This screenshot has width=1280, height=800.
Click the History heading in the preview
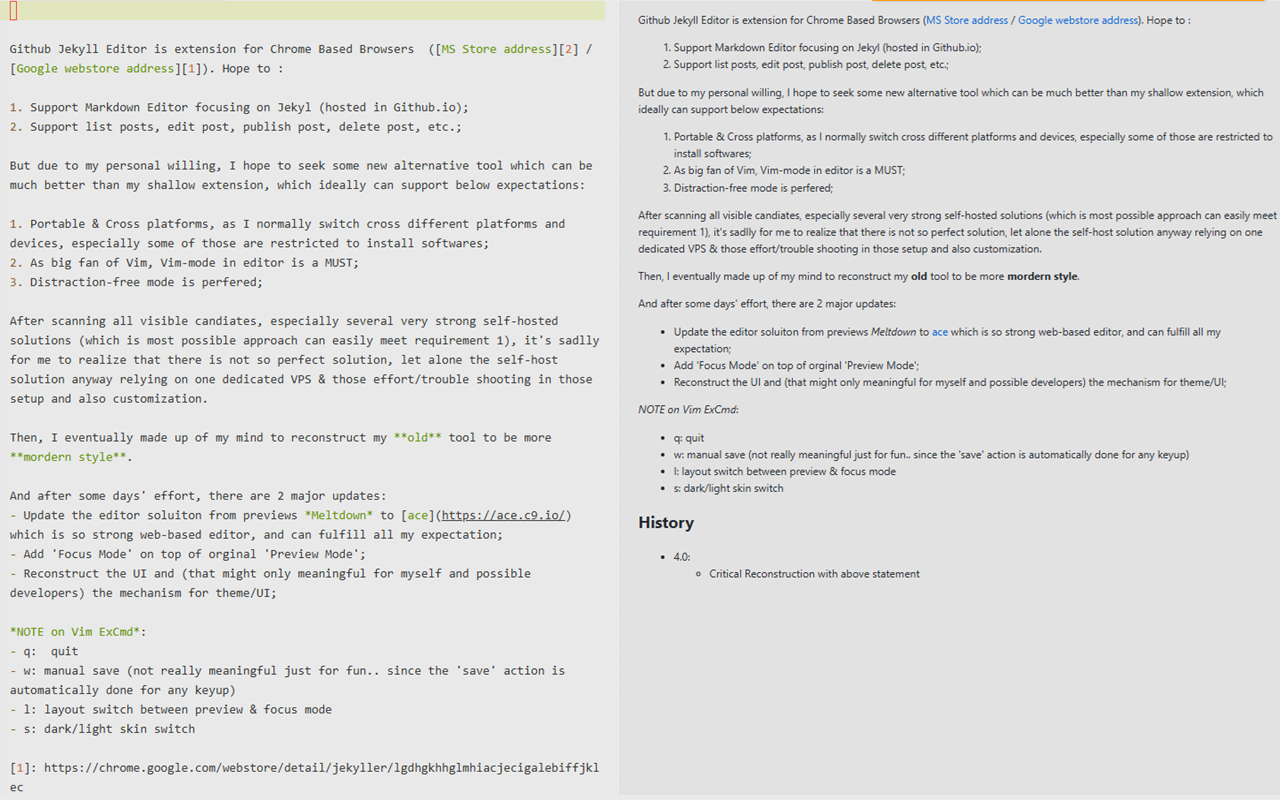pos(665,523)
